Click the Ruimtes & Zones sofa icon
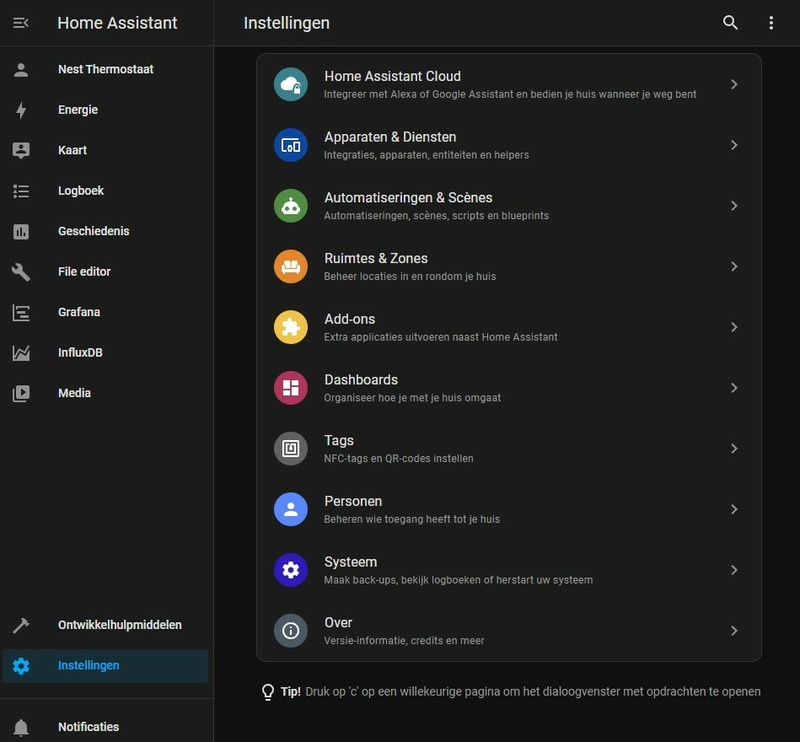The image size is (800, 742). point(291,267)
